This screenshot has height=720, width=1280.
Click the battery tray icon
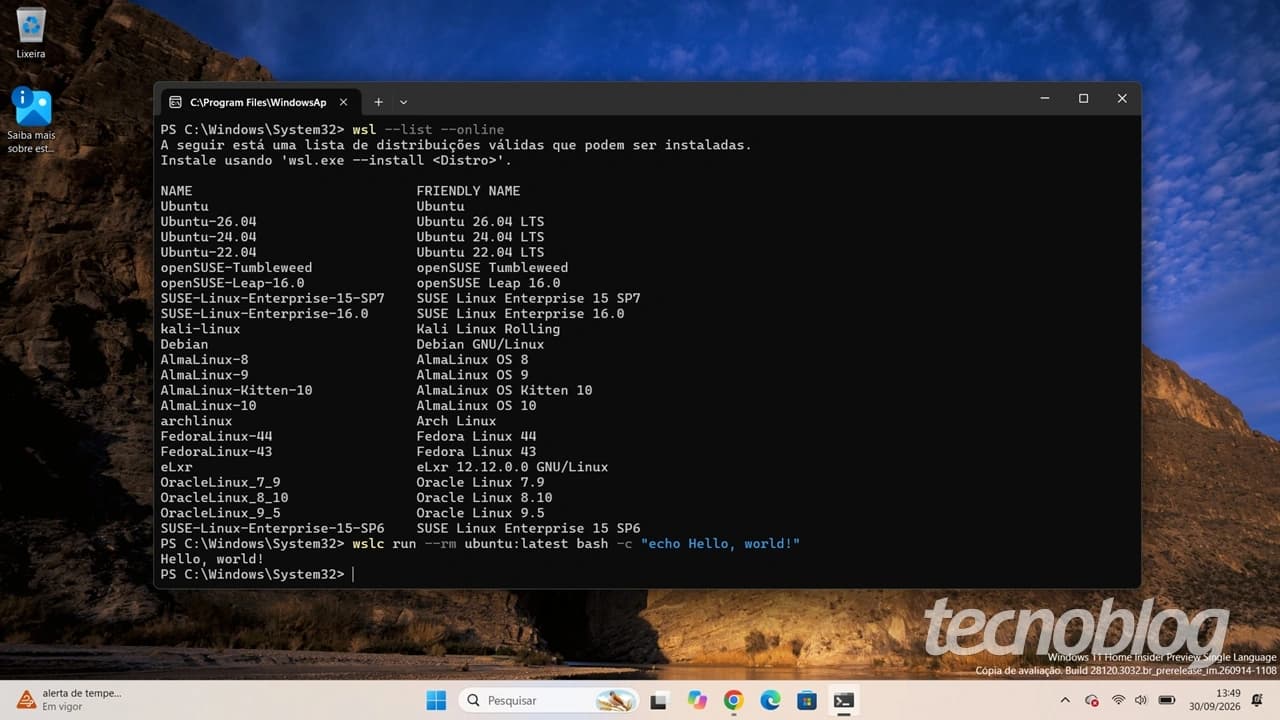1166,700
